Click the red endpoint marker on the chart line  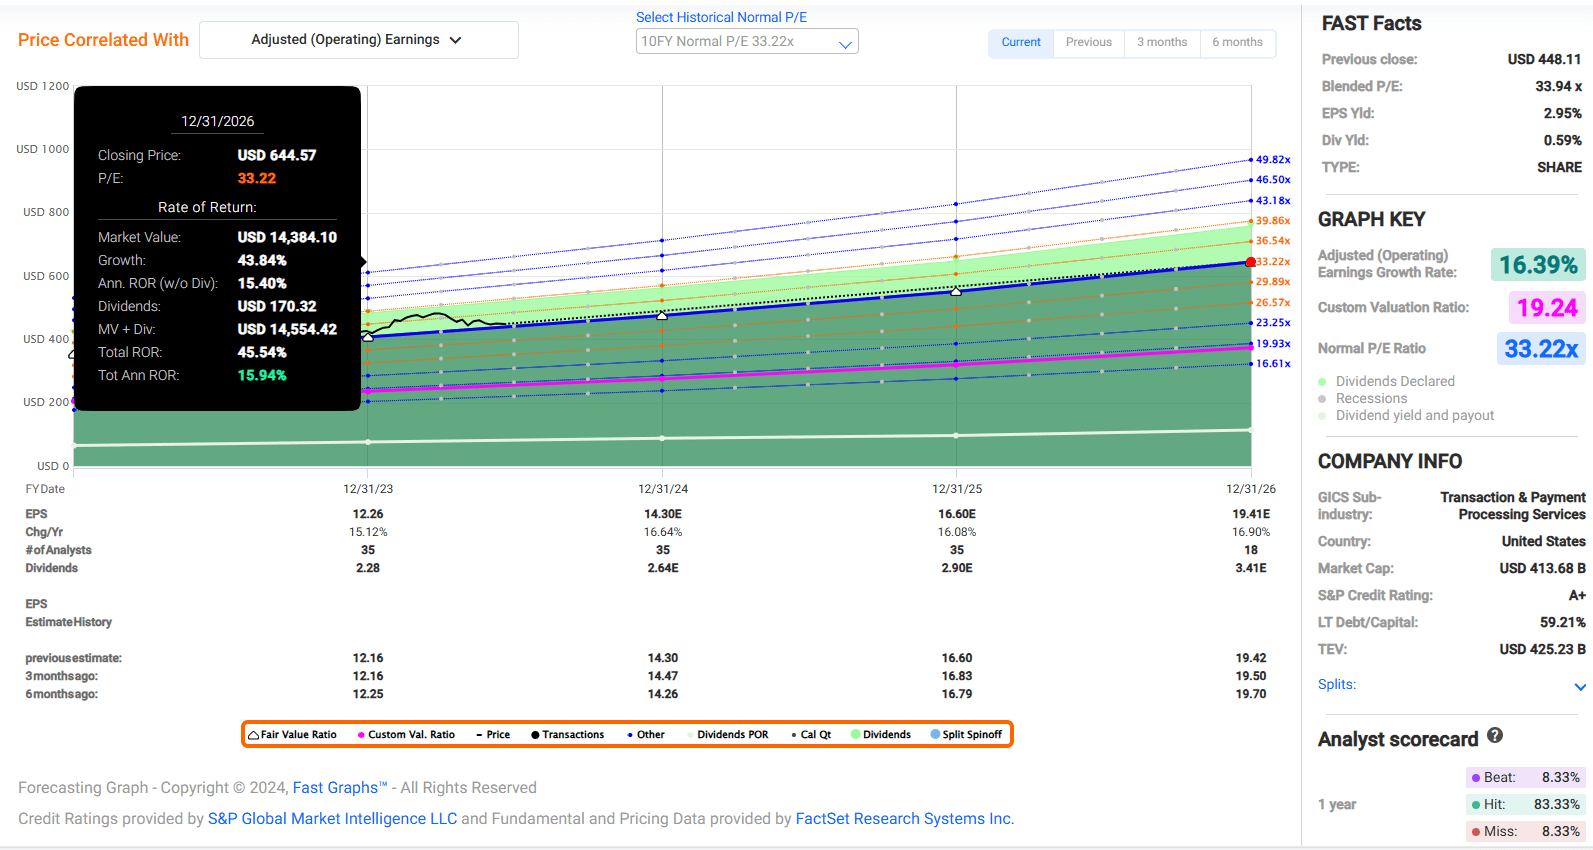tap(1250, 262)
